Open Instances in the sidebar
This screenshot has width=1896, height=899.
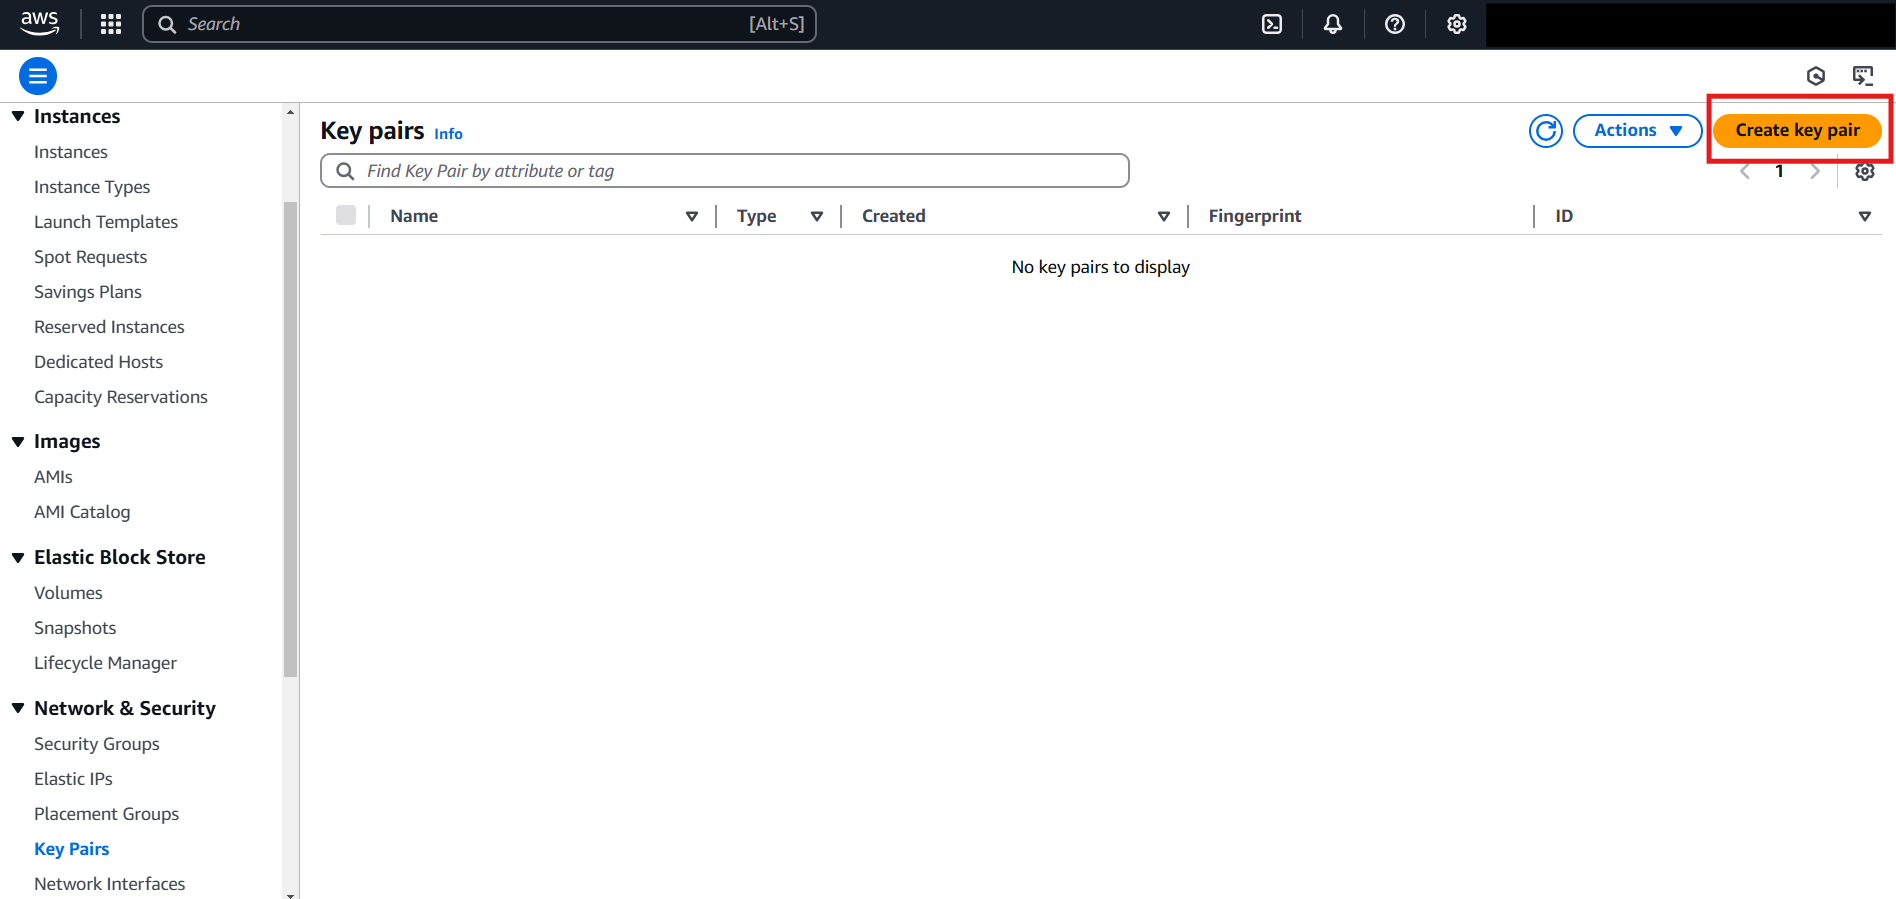pyautogui.click(x=71, y=152)
